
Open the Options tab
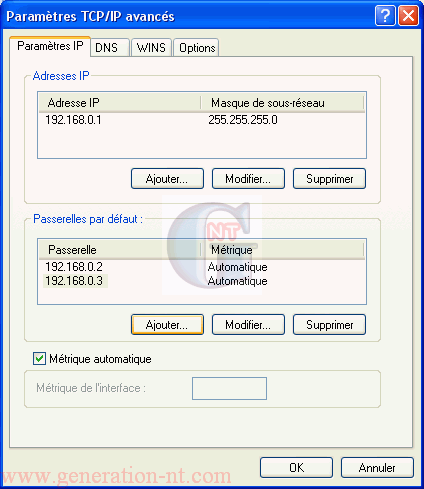pyautogui.click(x=196, y=48)
